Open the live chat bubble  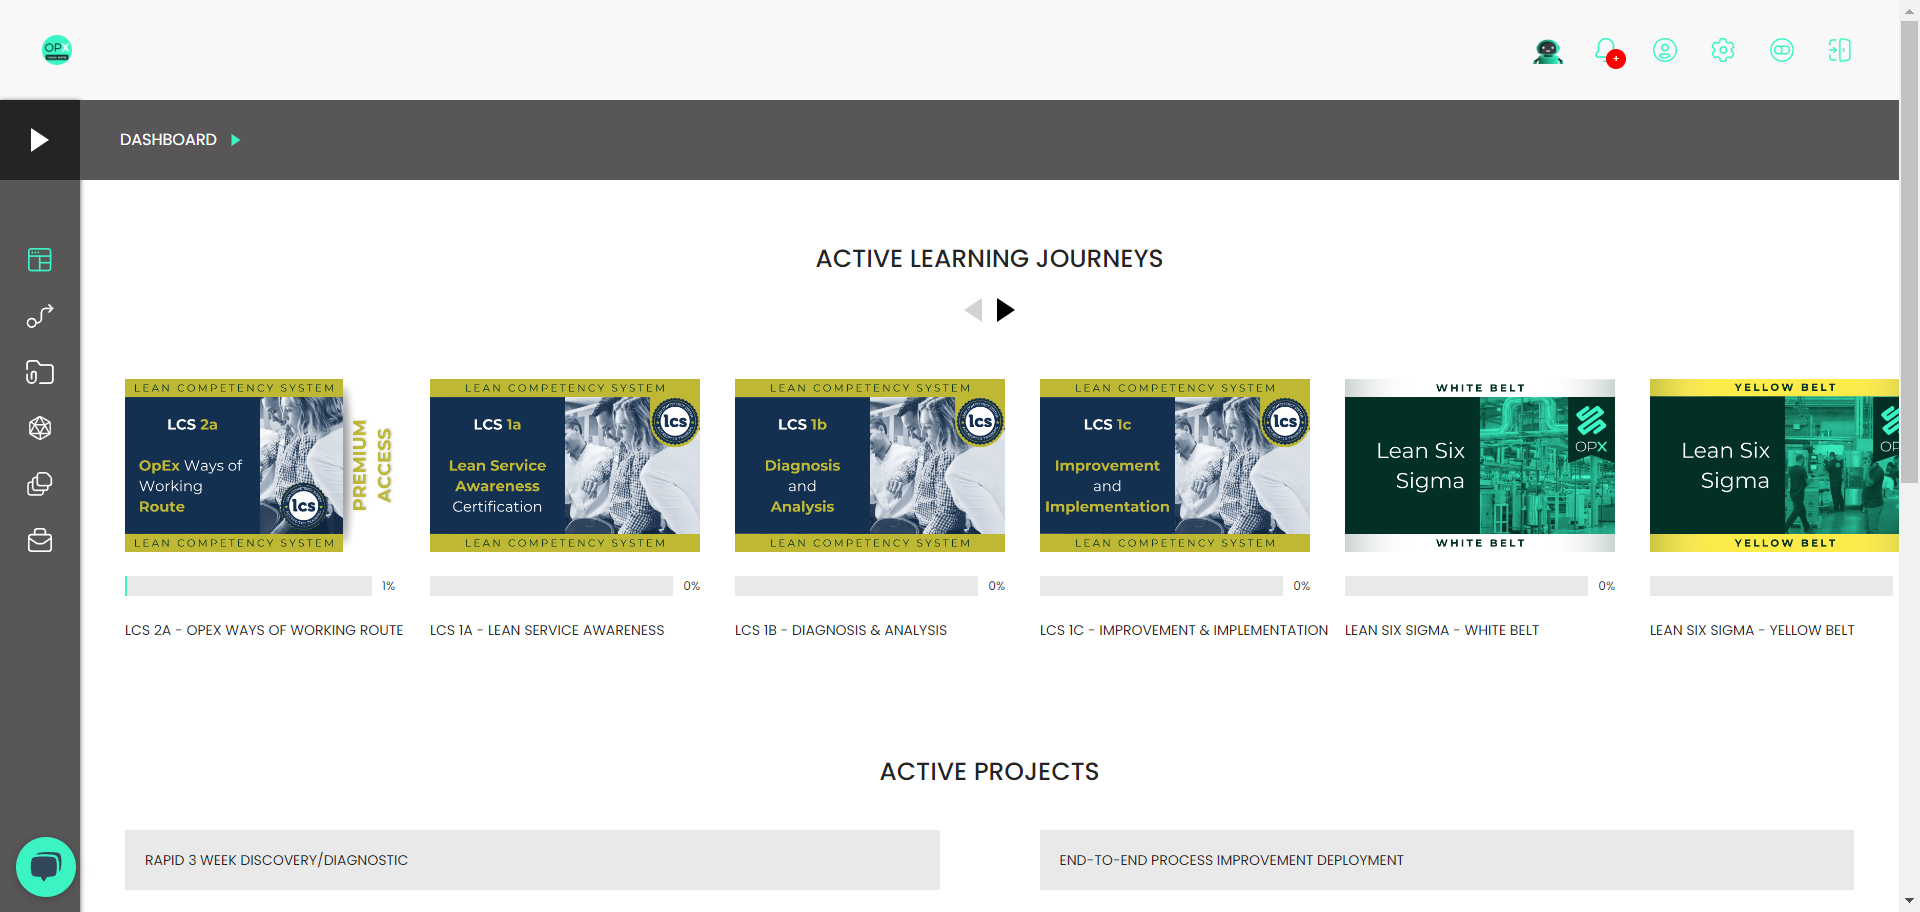[x=46, y=866]
